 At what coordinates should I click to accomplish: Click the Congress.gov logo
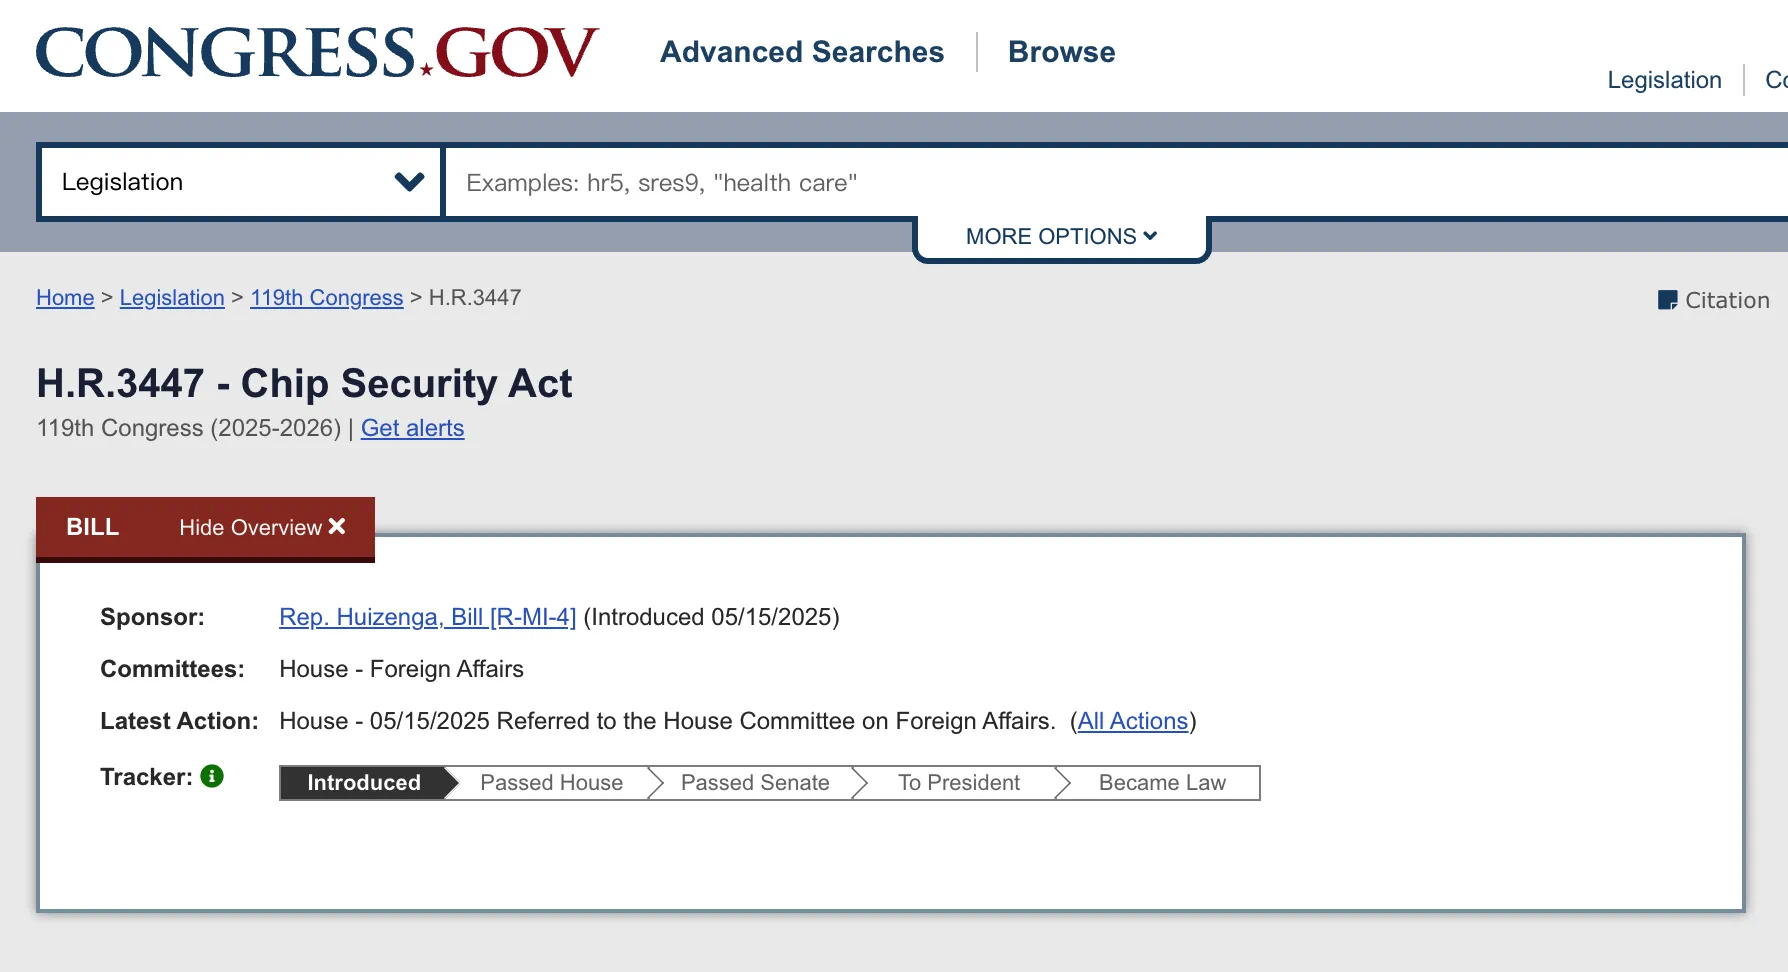(316, 53)
